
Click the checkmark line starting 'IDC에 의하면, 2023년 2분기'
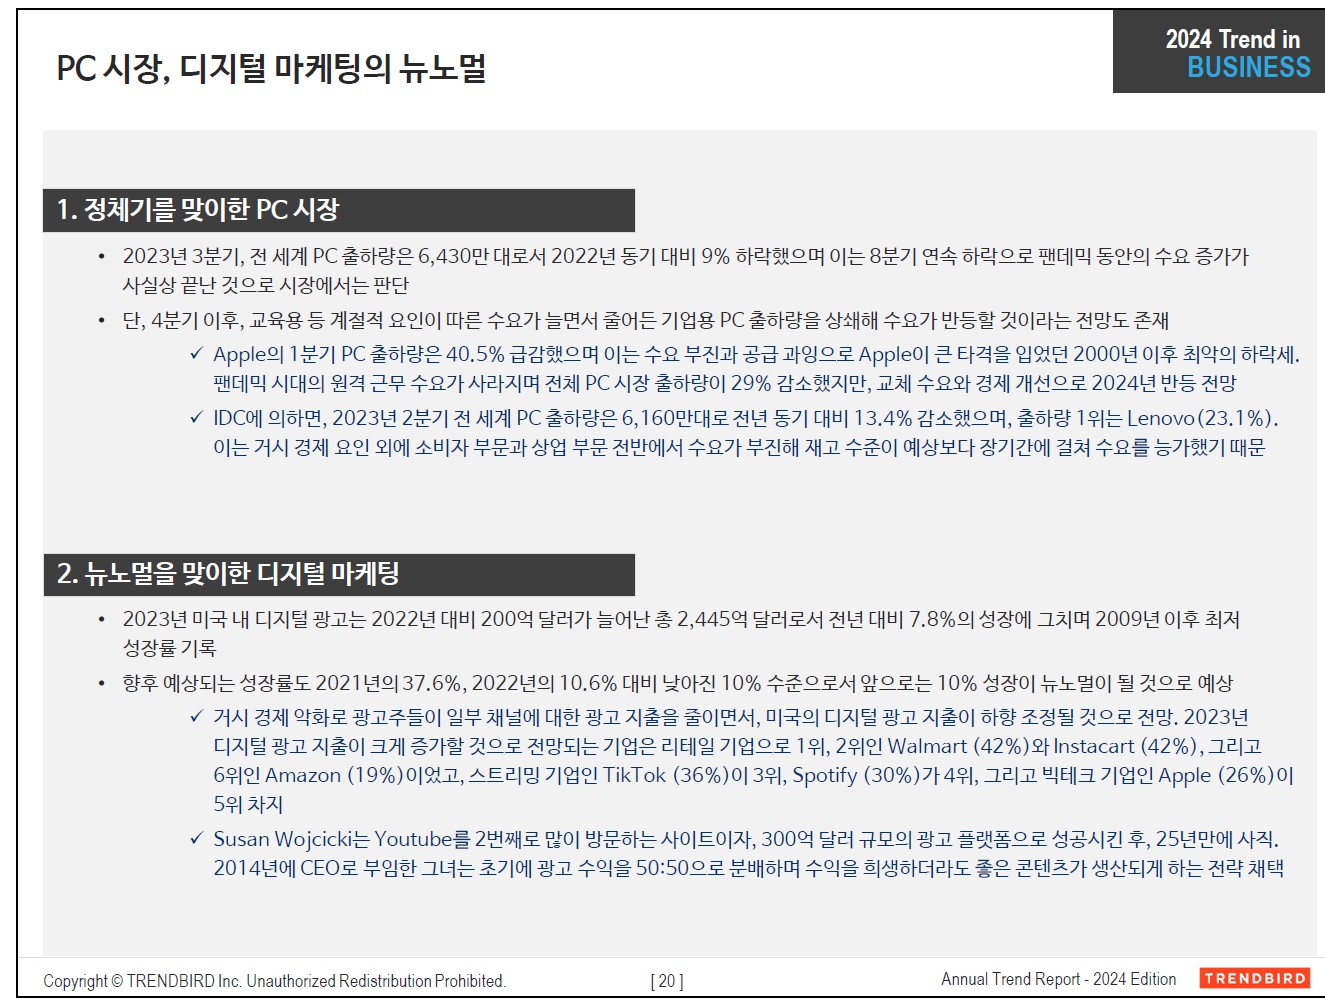(x=746, y=418)
